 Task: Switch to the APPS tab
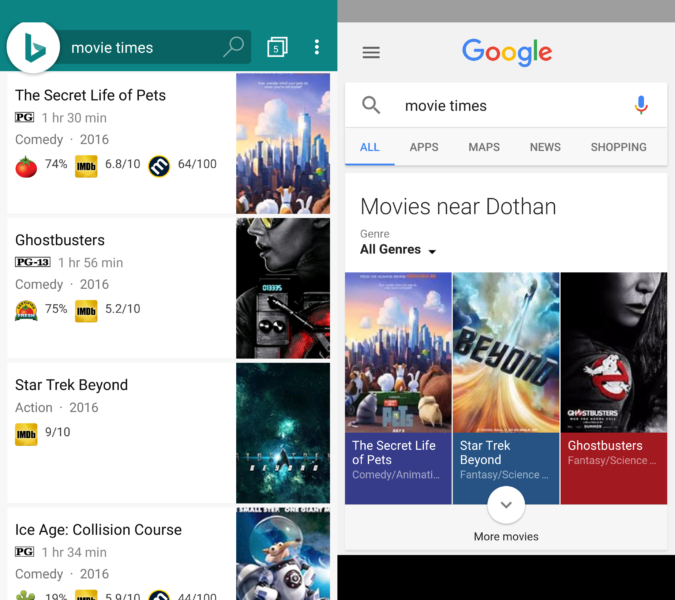(x=424, y=147)
